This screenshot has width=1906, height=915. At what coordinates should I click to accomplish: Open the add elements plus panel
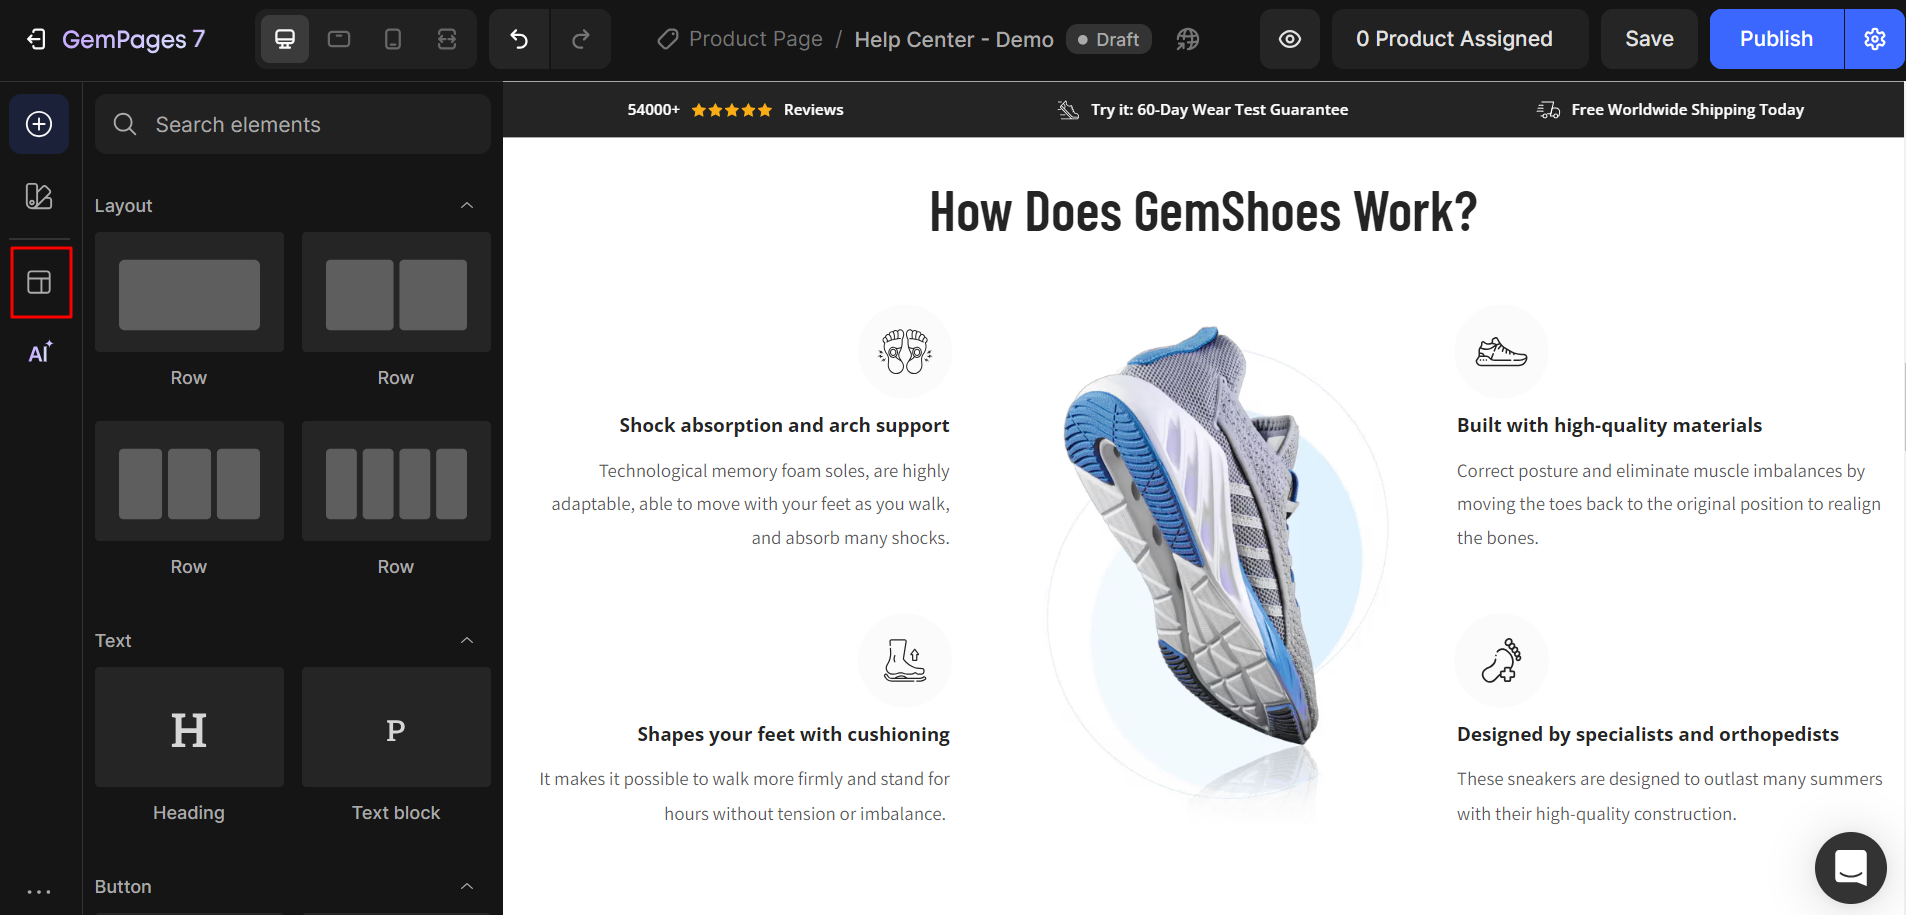click(x=39, y=124)
